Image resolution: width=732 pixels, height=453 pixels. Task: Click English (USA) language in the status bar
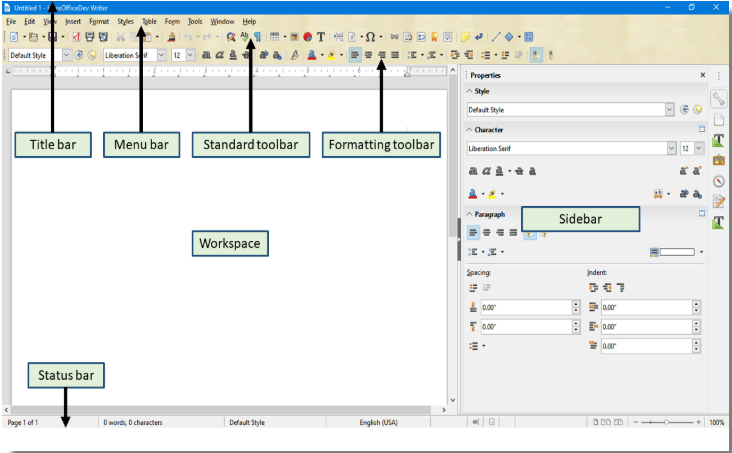377,423
